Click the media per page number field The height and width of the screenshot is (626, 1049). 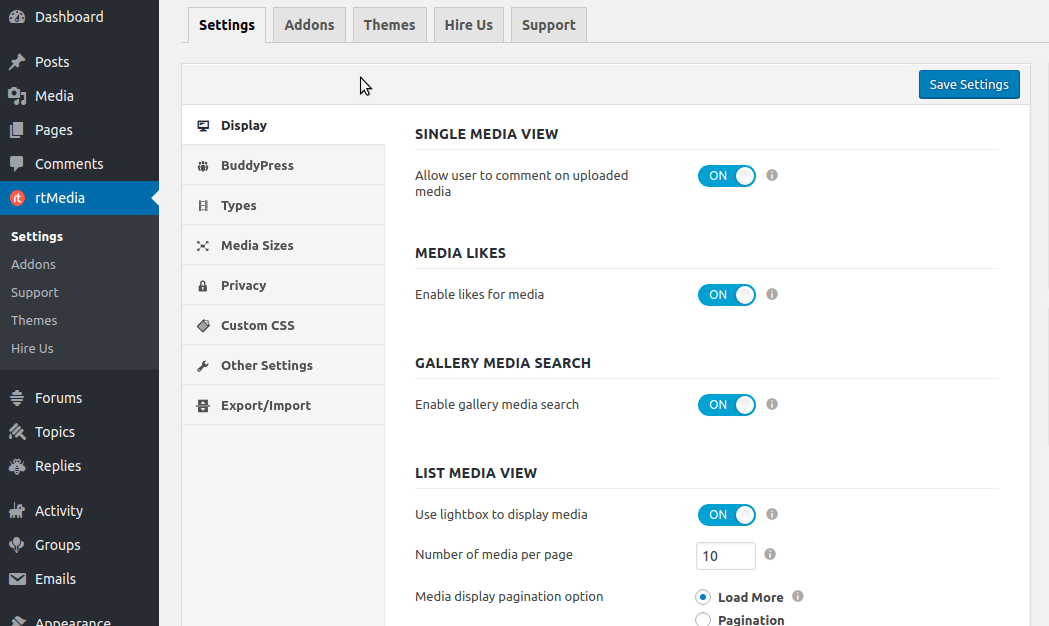(x=725, y=556)
